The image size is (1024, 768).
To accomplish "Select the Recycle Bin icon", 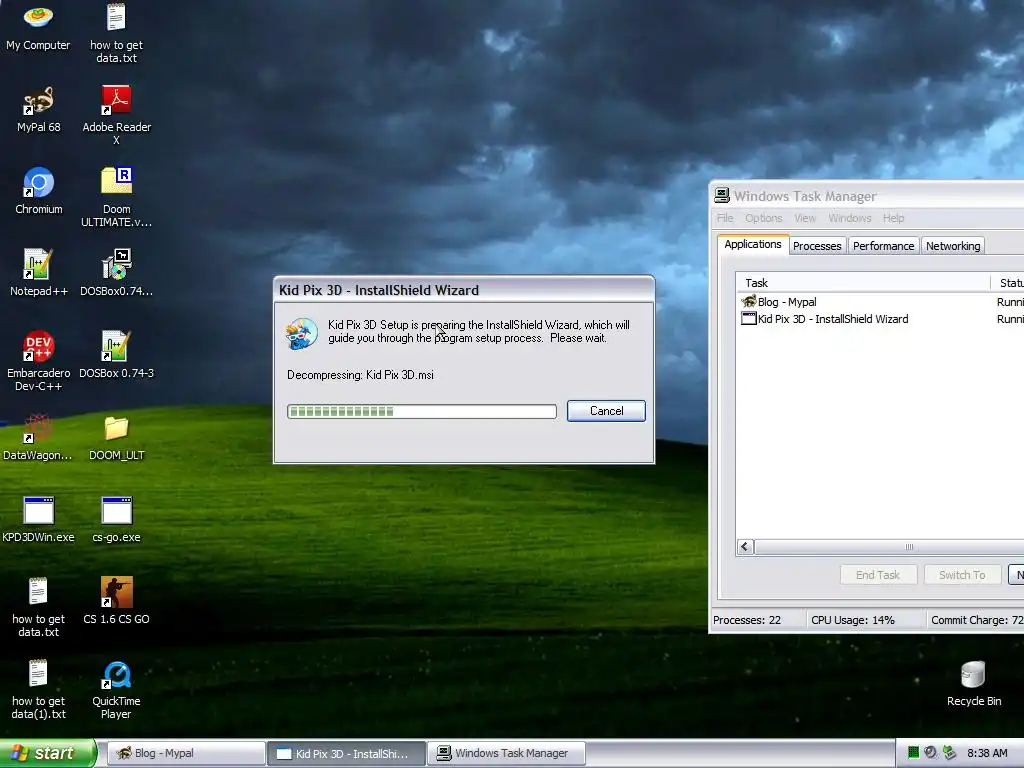I will pos(974,683).
